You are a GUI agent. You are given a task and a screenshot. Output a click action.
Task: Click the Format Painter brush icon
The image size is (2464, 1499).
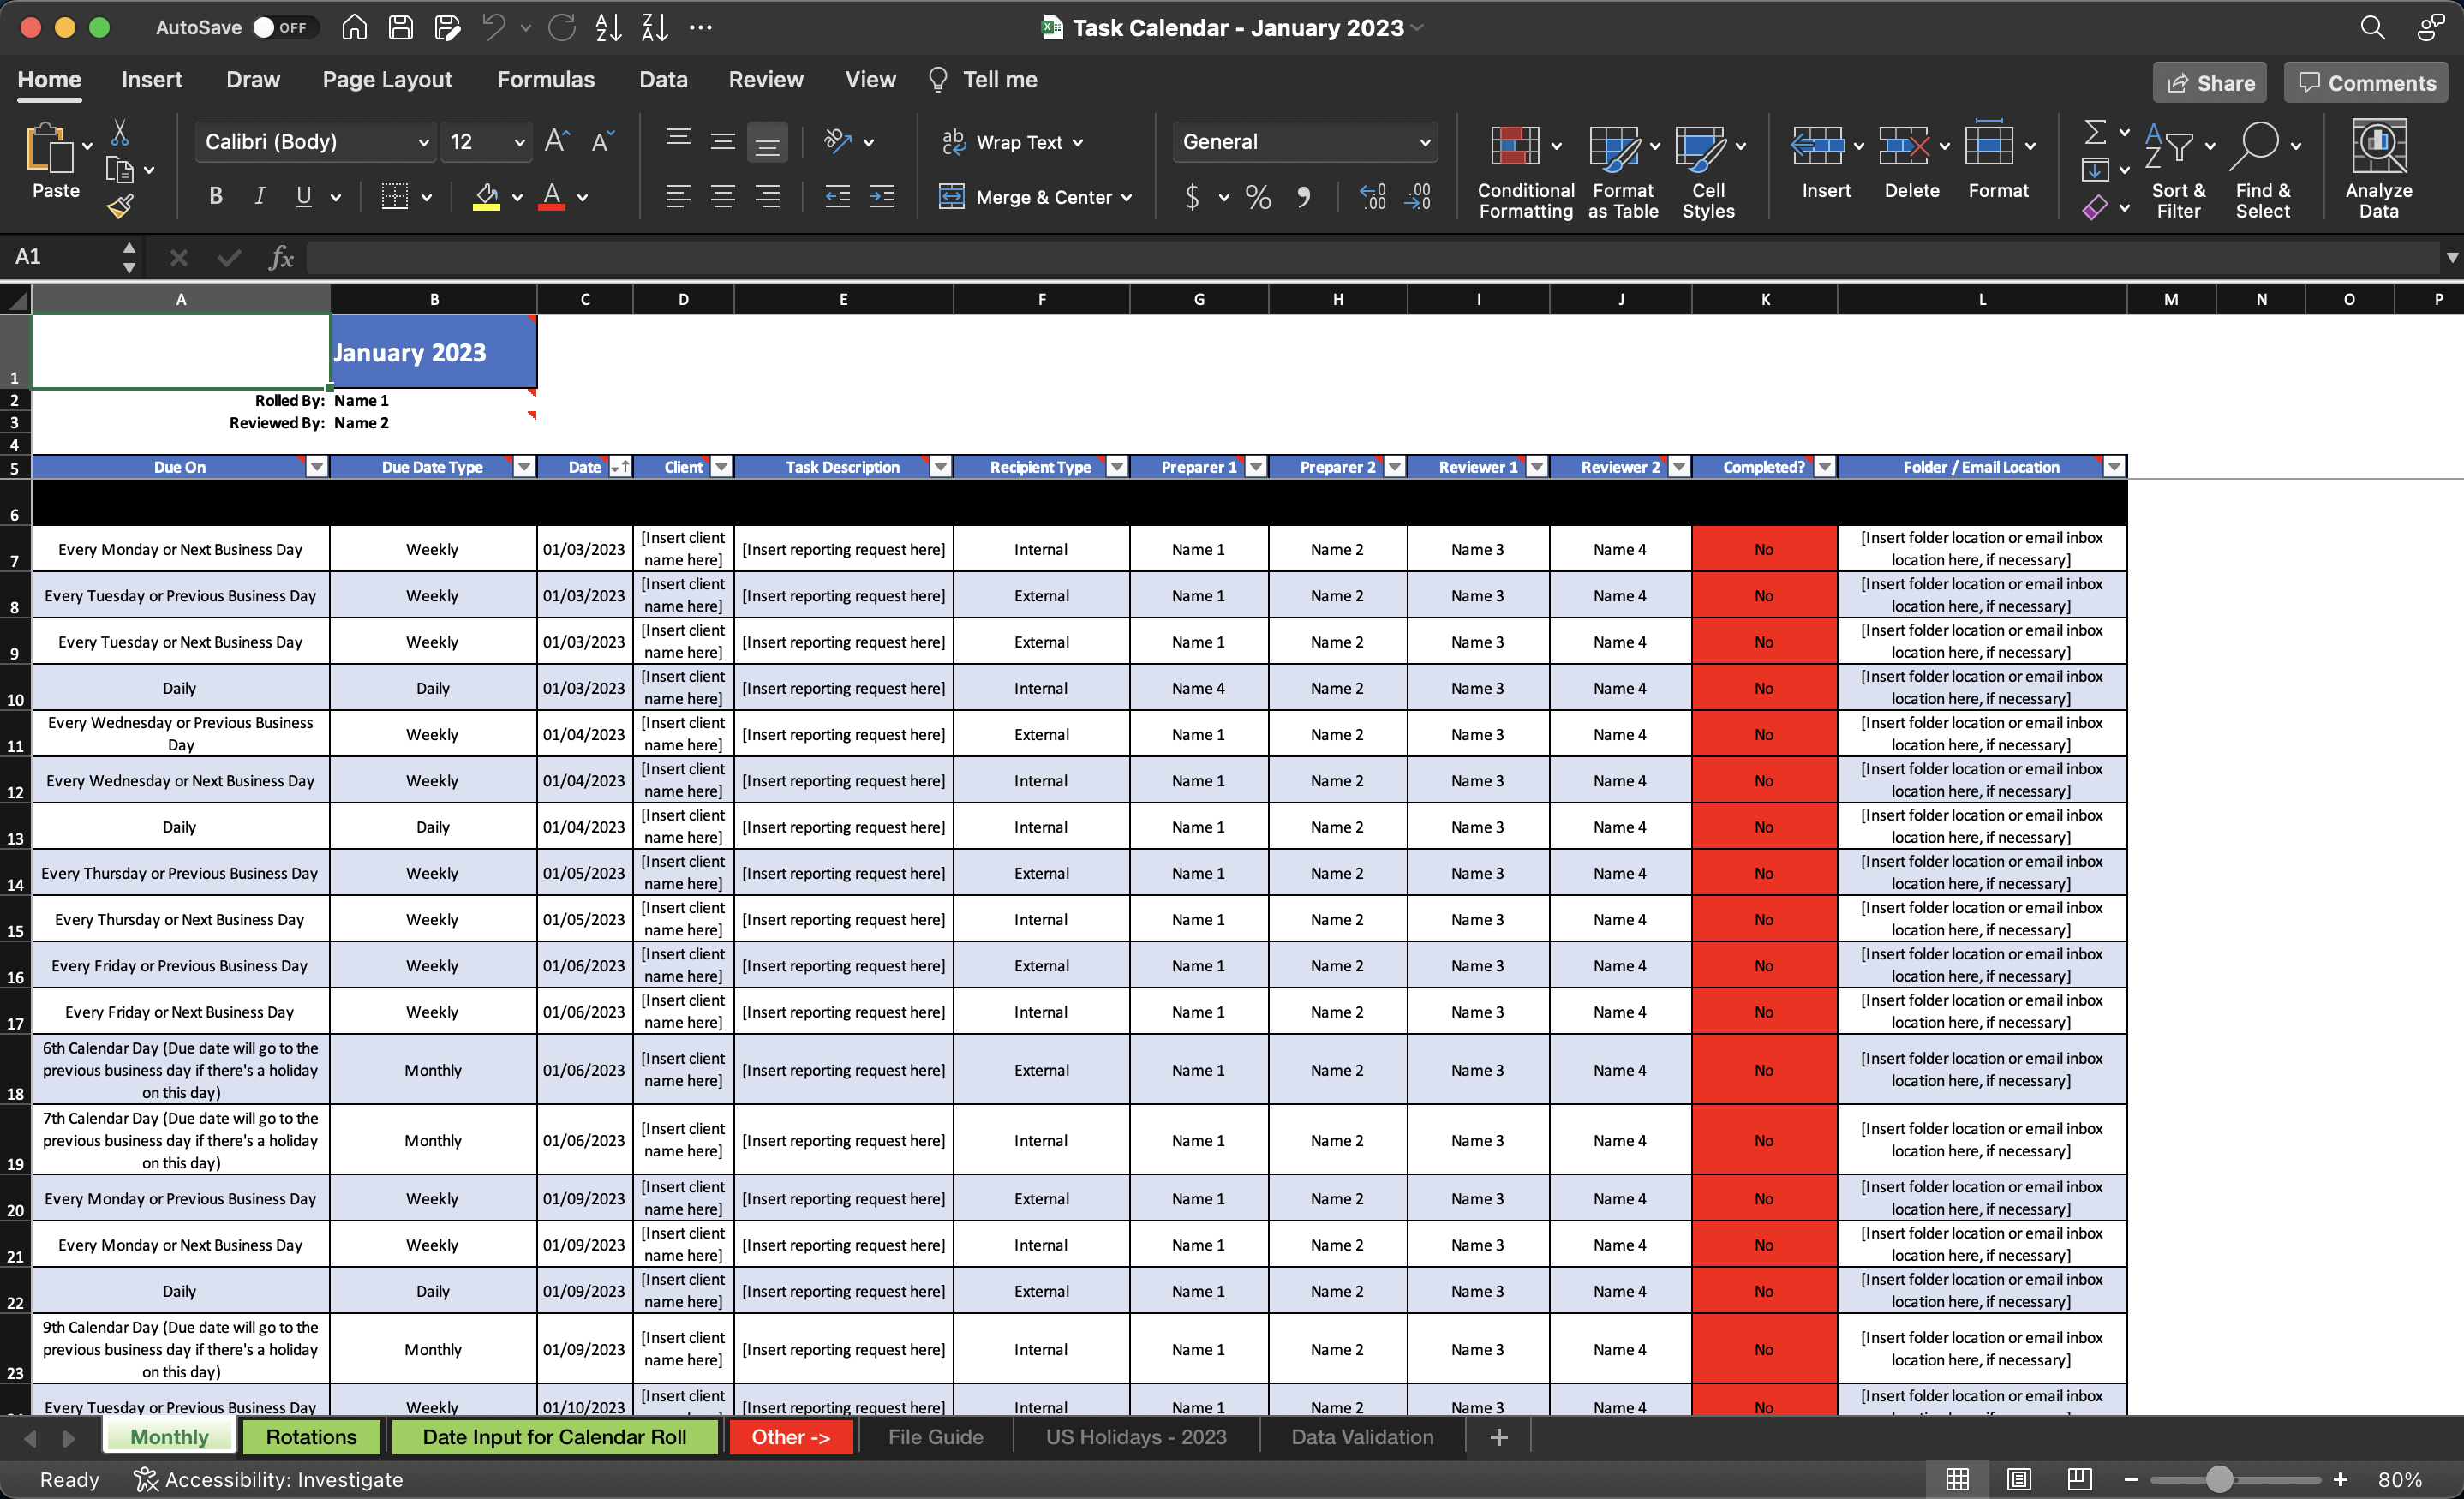coord(120,207)
